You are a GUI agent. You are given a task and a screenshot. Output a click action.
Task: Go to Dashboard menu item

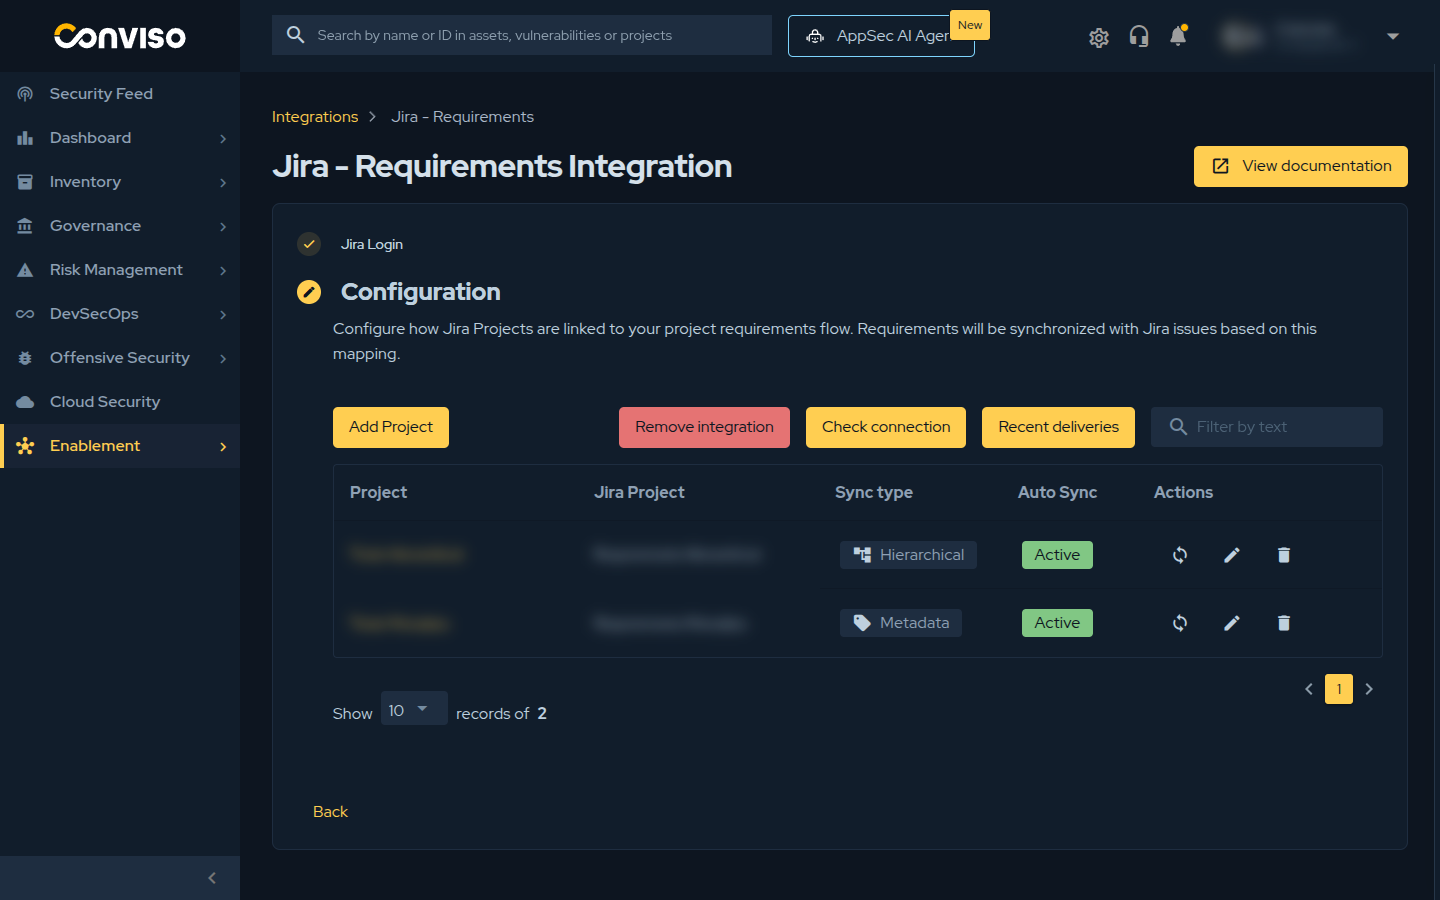pyautogui.click(x=120, y=138)
